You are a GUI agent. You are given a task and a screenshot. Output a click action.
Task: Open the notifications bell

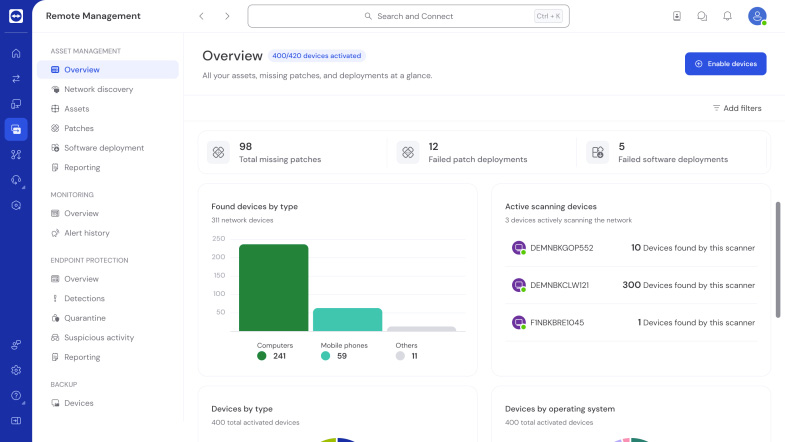[727, 16]
